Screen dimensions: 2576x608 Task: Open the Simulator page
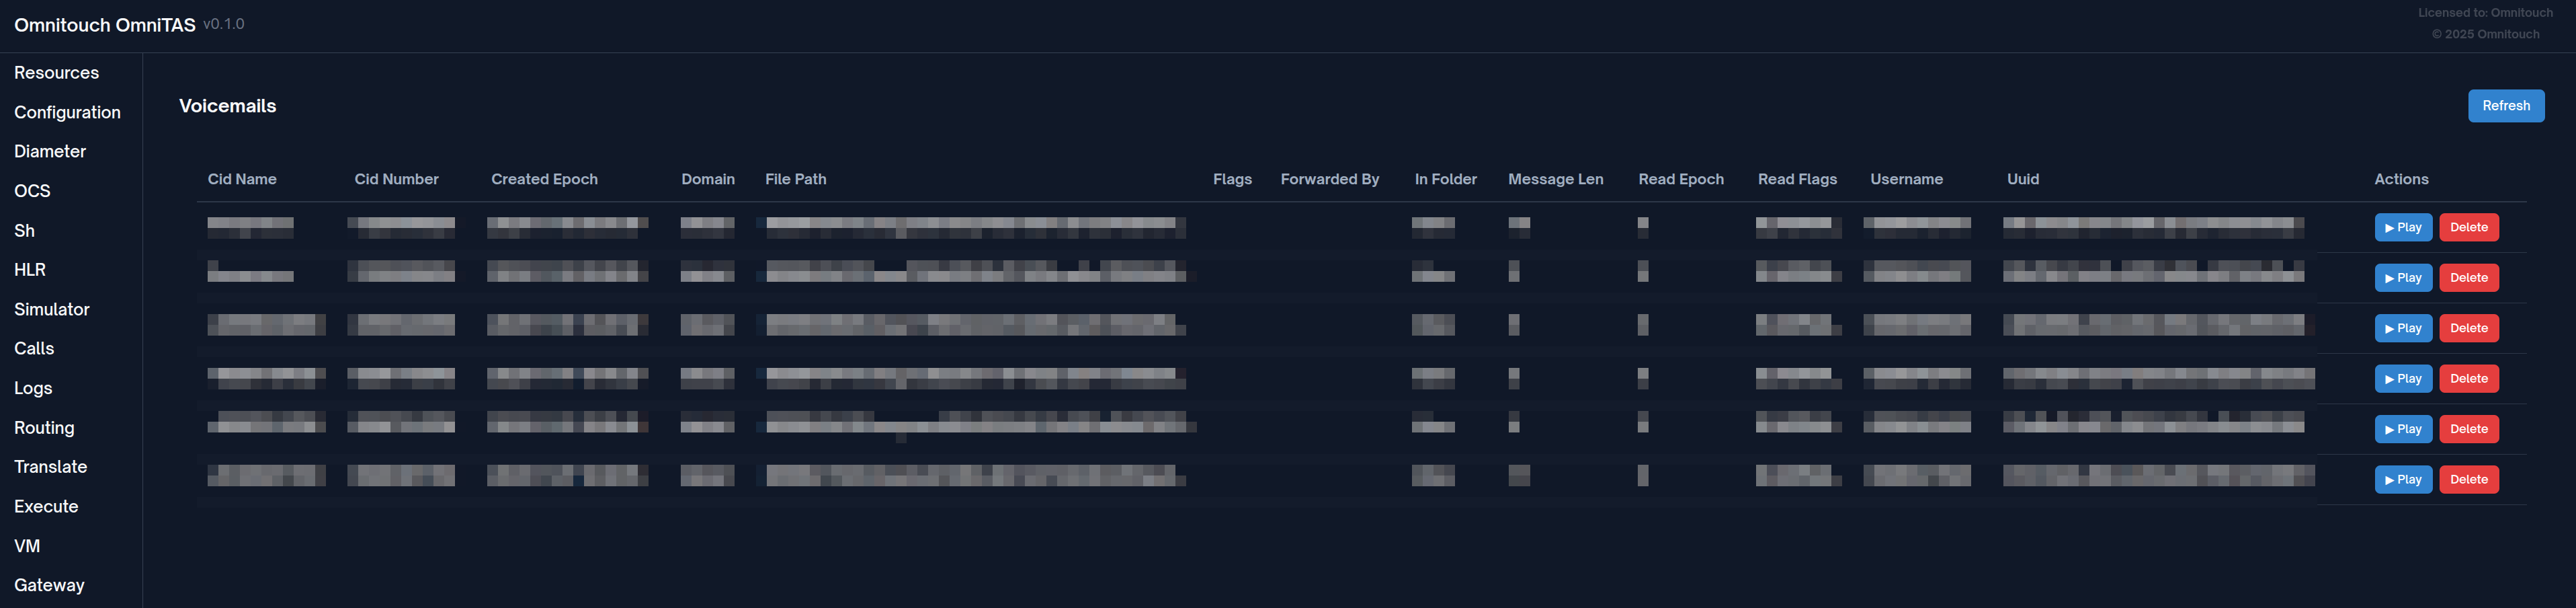(x=52, y=309)
